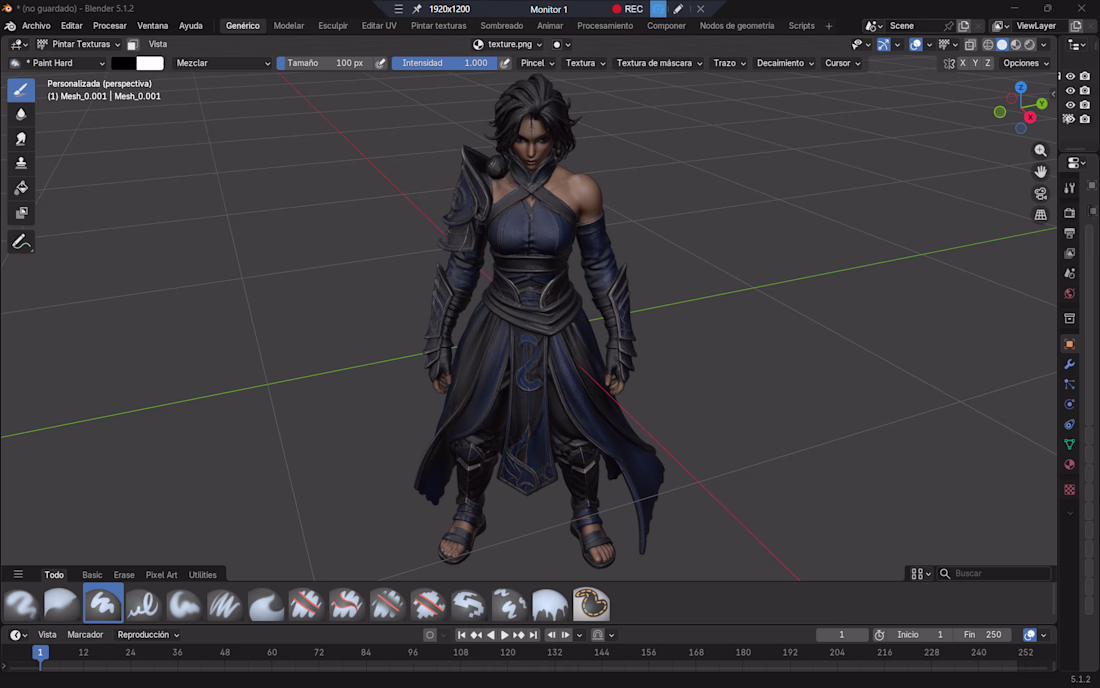This screenshot has width=1100, height=688.
Task: Select the Annotate tool
Action: point(21,243)
